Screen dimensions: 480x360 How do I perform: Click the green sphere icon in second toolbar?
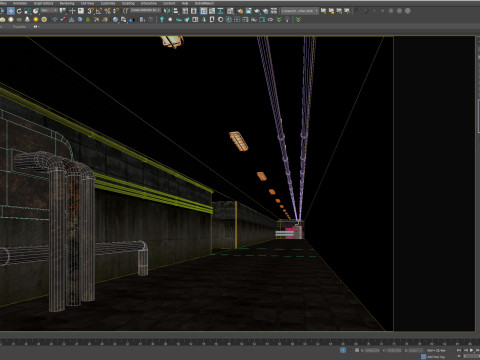88,20
